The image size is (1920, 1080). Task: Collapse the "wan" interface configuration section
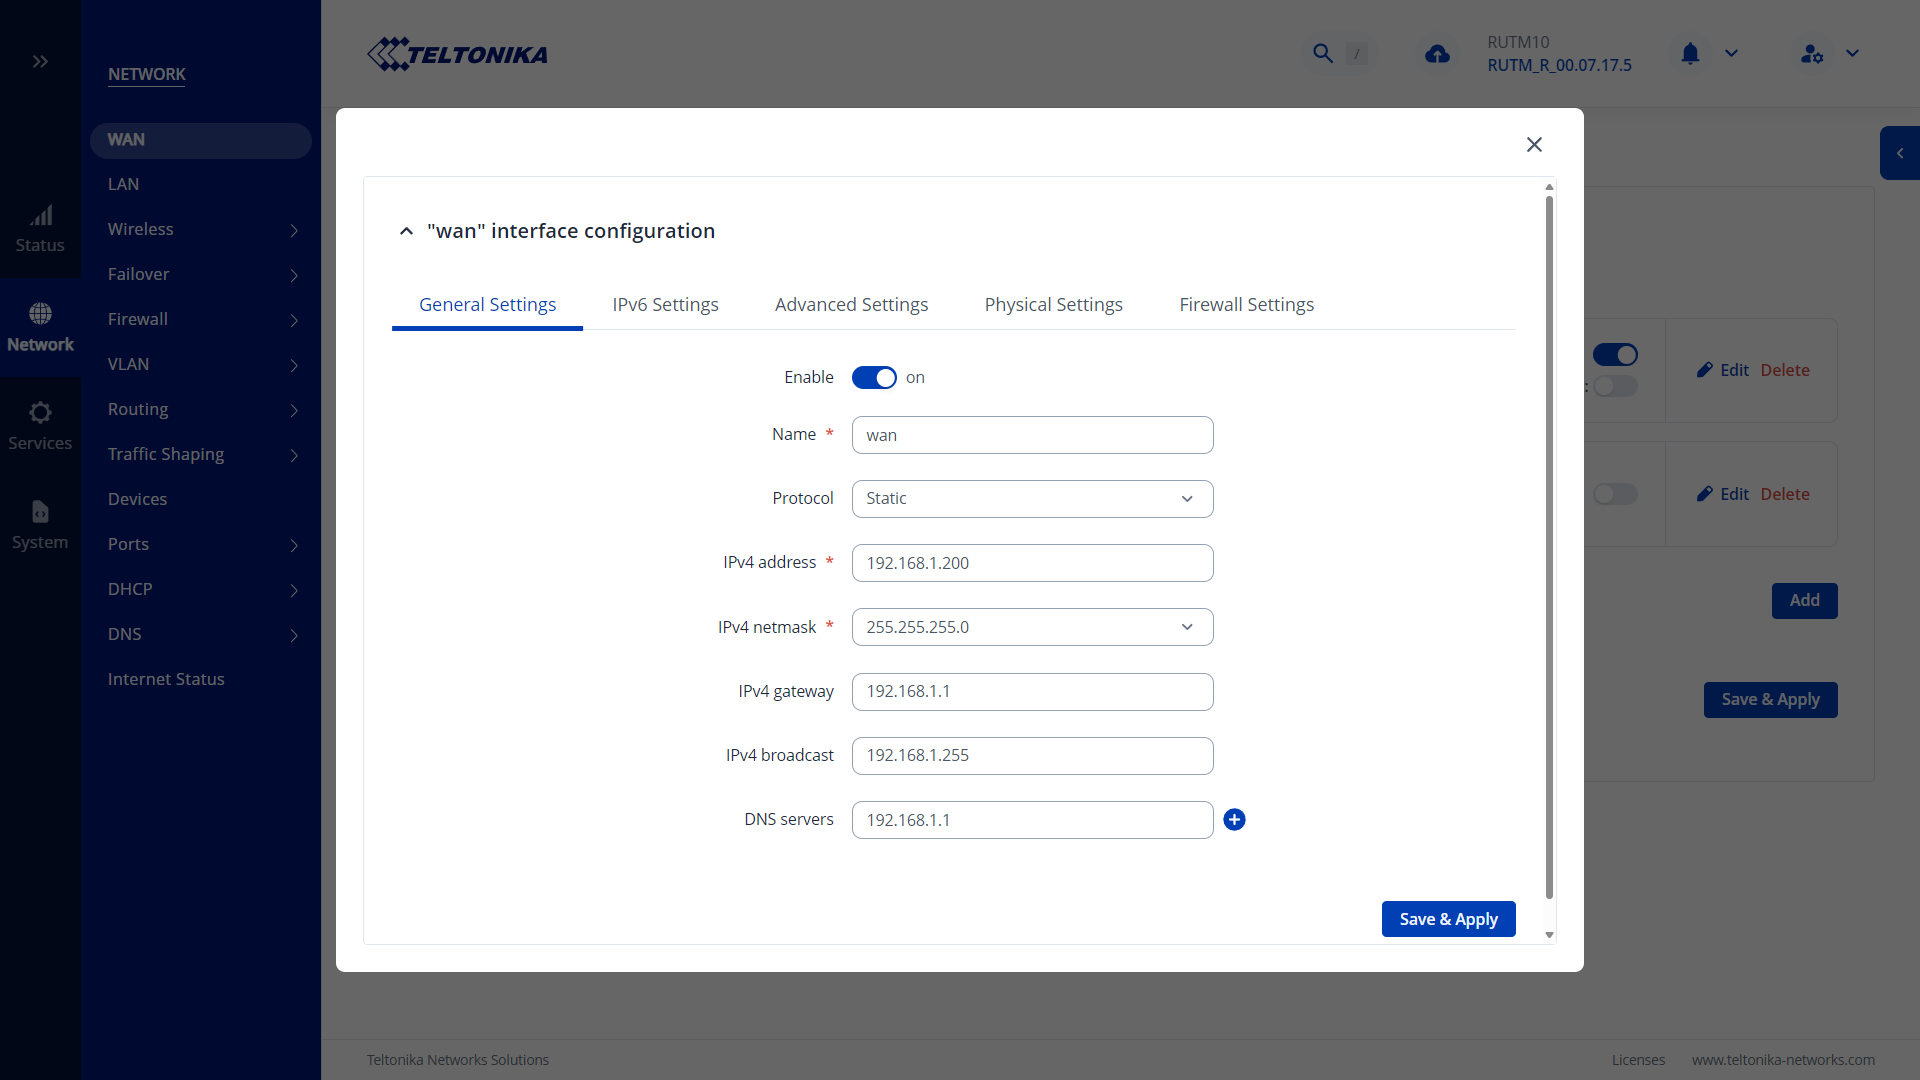click(x=406, y=232)
